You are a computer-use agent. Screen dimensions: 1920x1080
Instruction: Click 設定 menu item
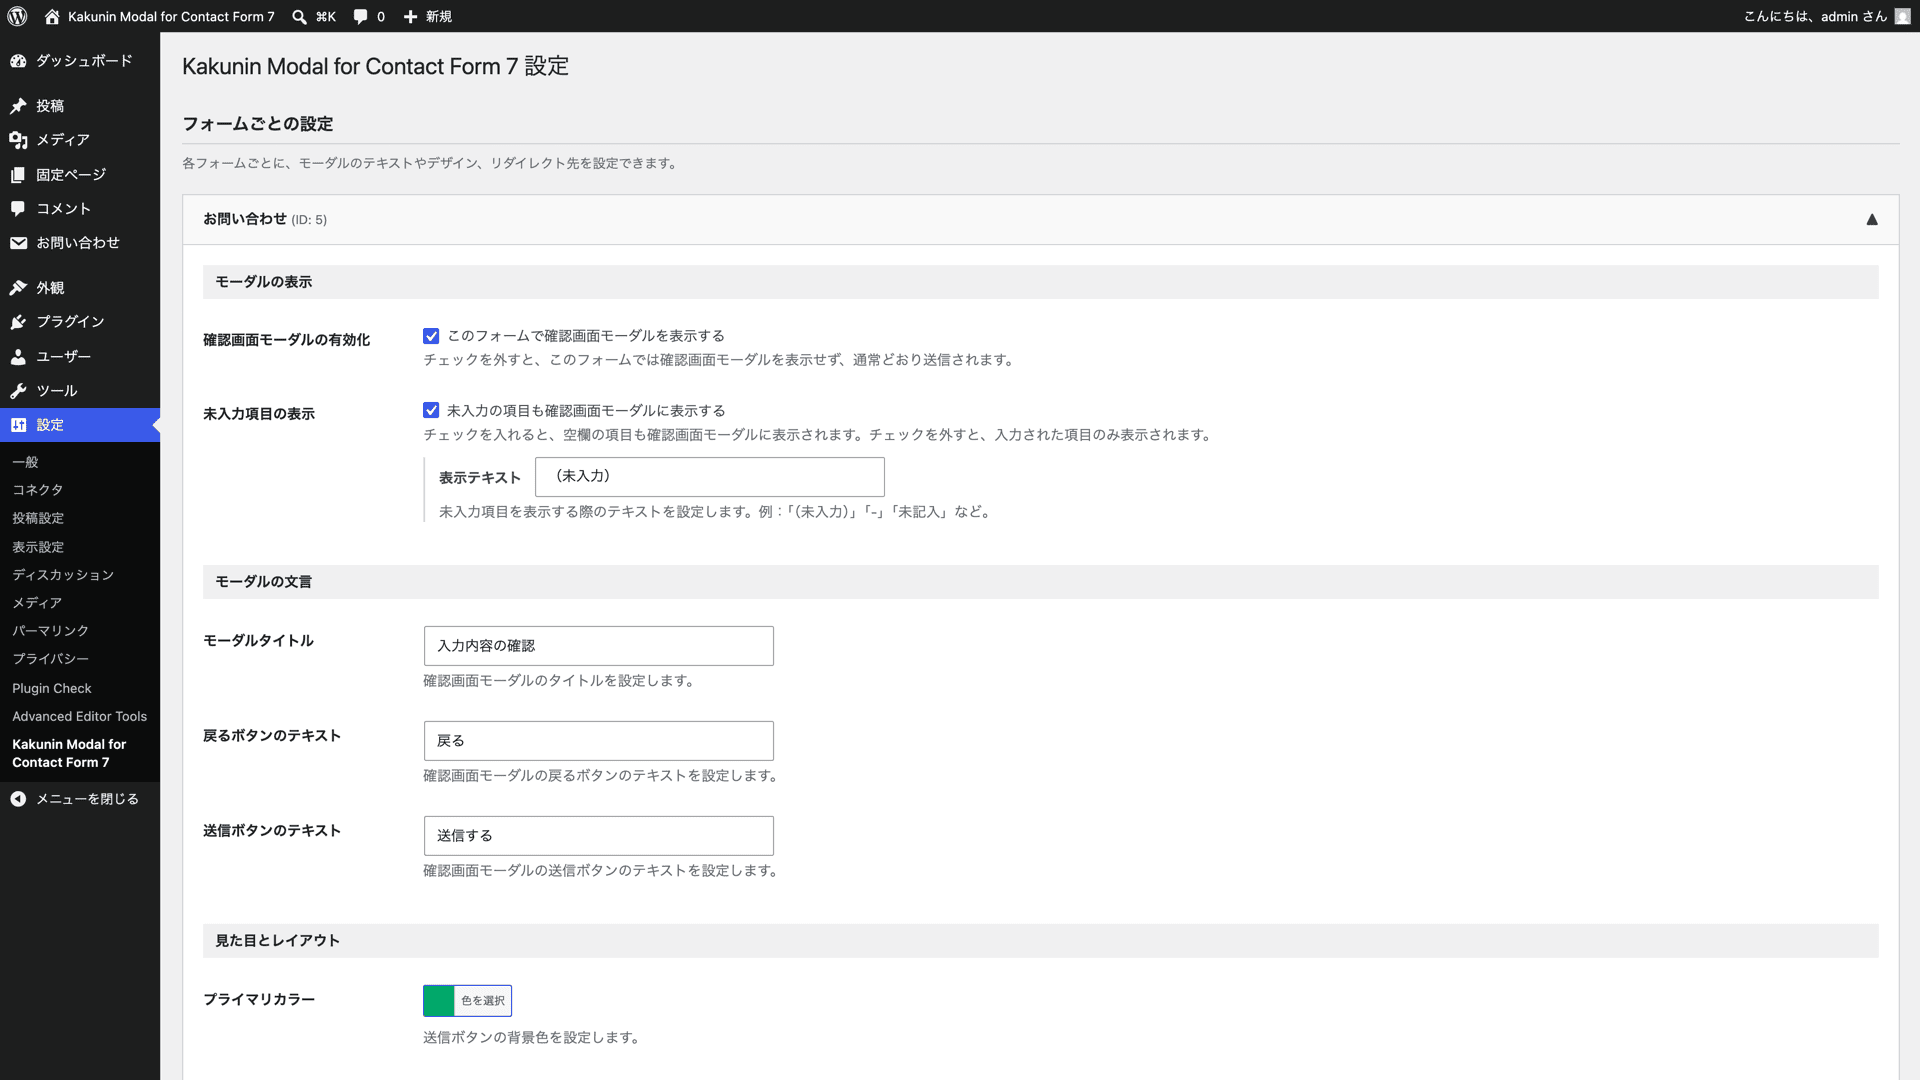[x=80, y=425]
